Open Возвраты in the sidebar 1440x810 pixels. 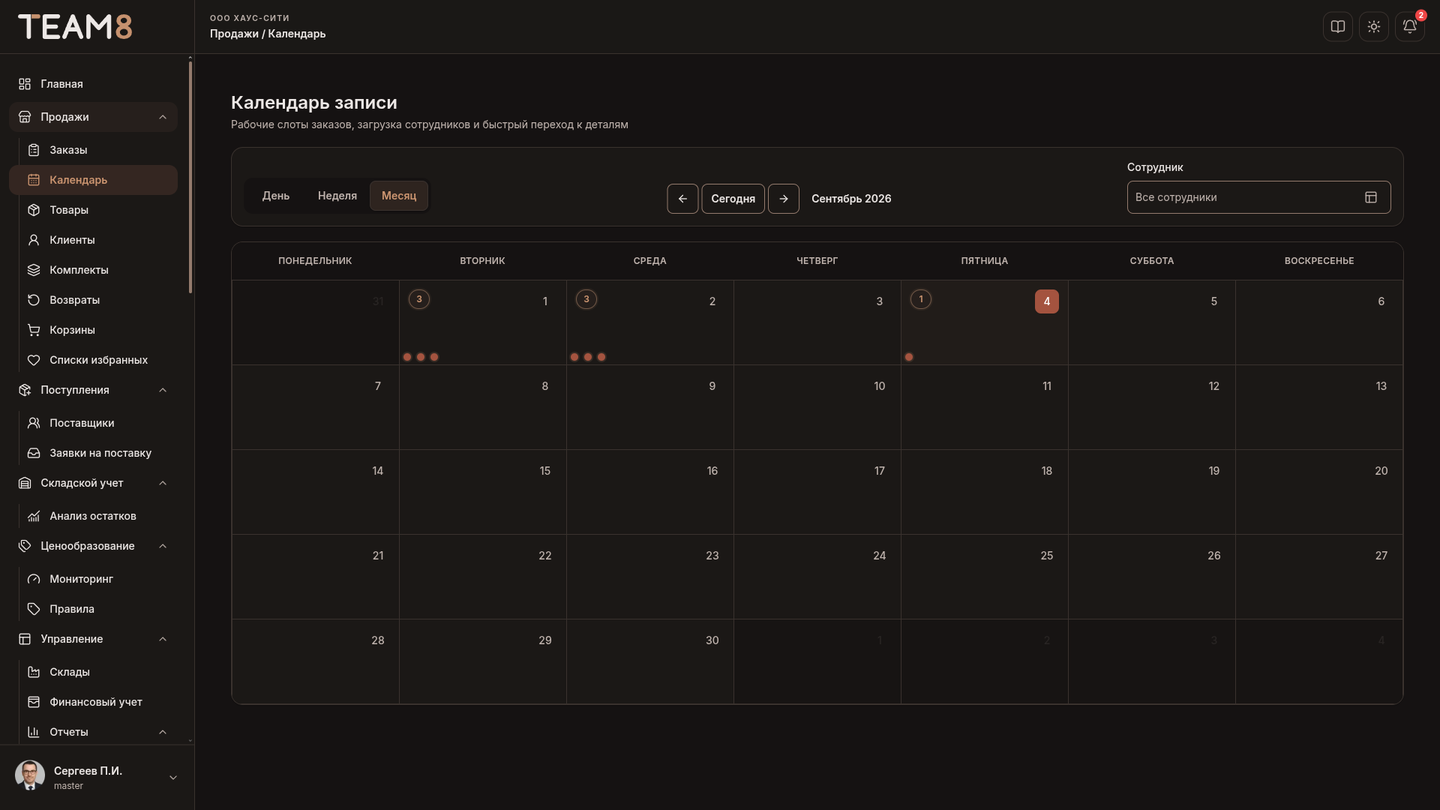tap(93, 300)
